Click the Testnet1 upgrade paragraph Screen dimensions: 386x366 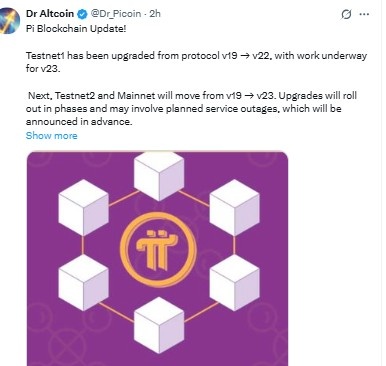(x=196, y=62)
